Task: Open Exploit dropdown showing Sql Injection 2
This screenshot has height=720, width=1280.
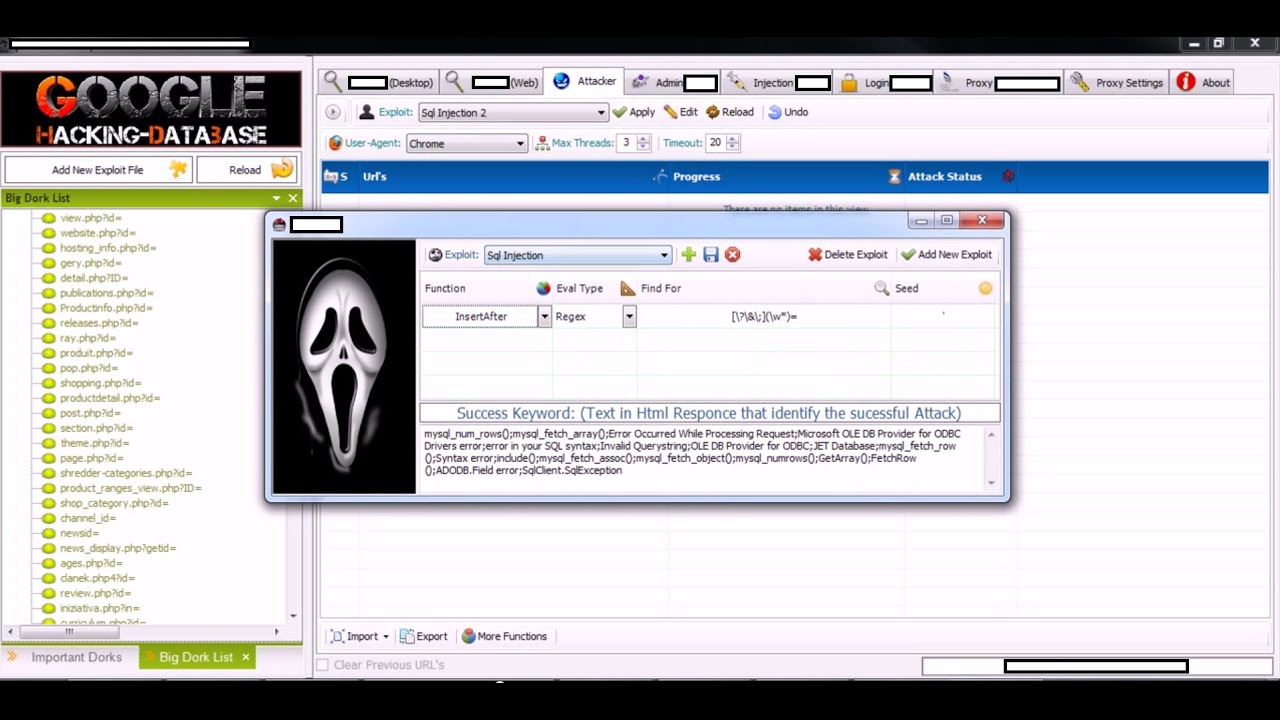Action: click(x=513, y=112)
